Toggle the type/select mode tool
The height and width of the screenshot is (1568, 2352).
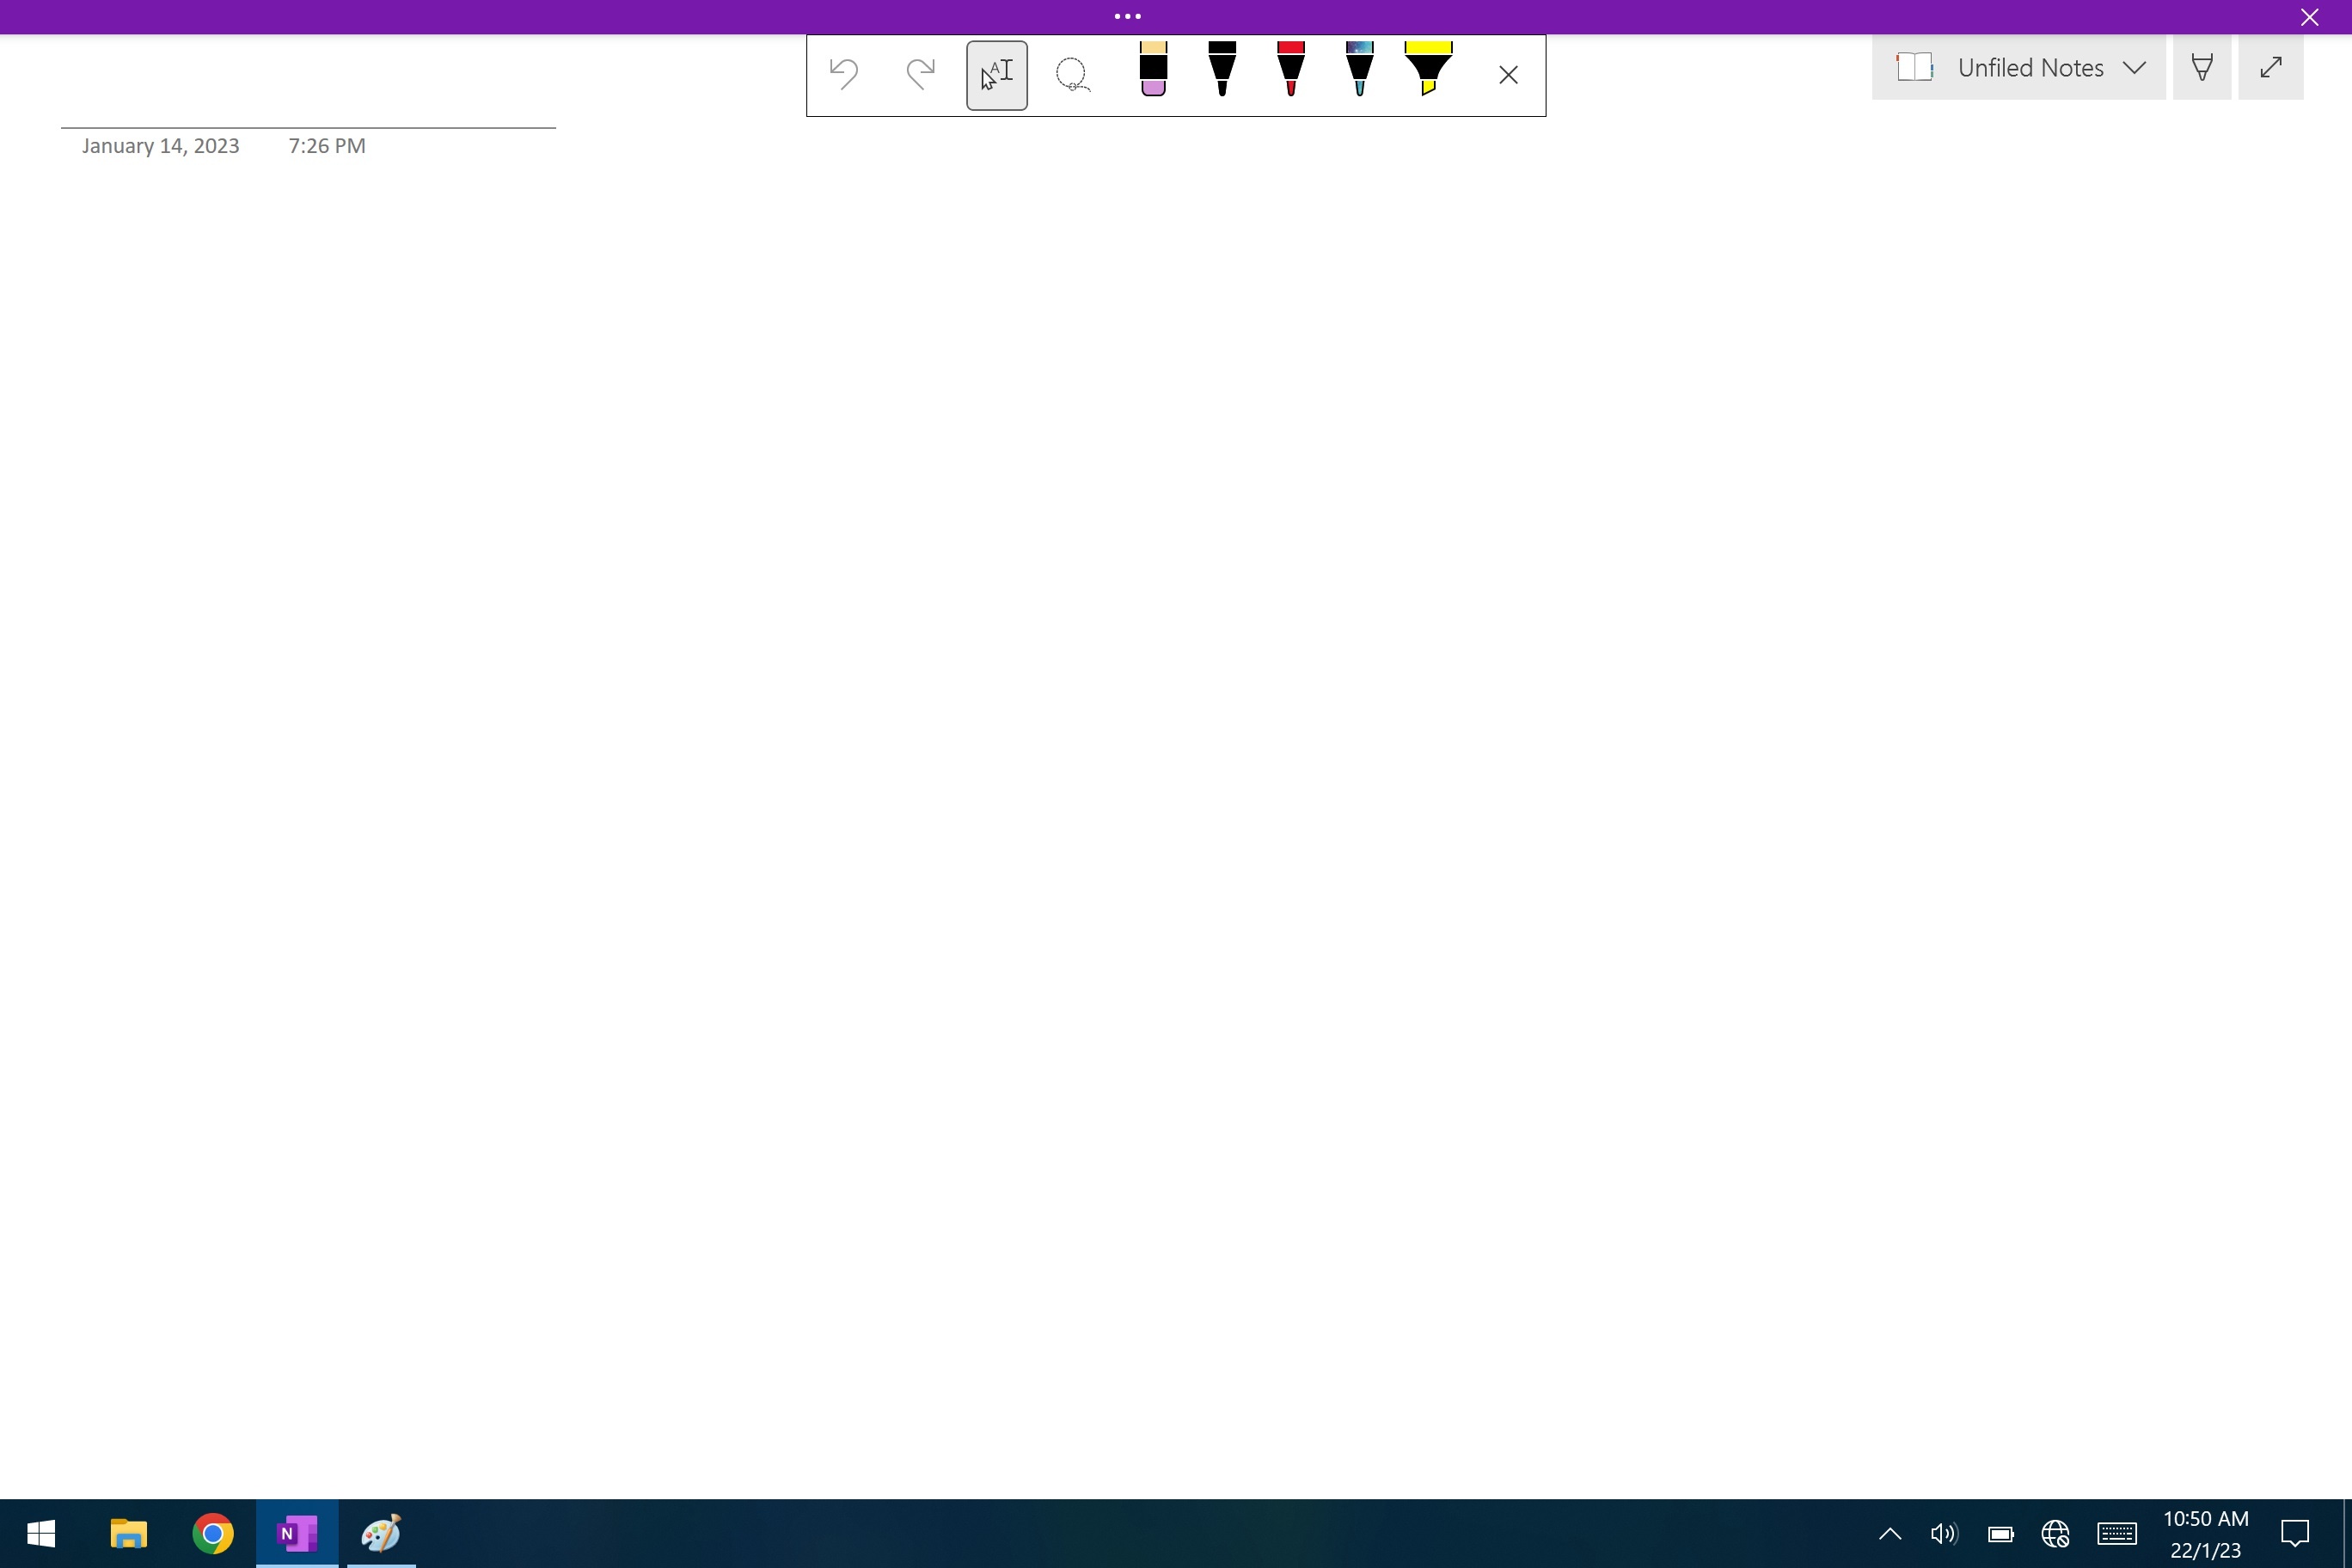coord(995,74)
